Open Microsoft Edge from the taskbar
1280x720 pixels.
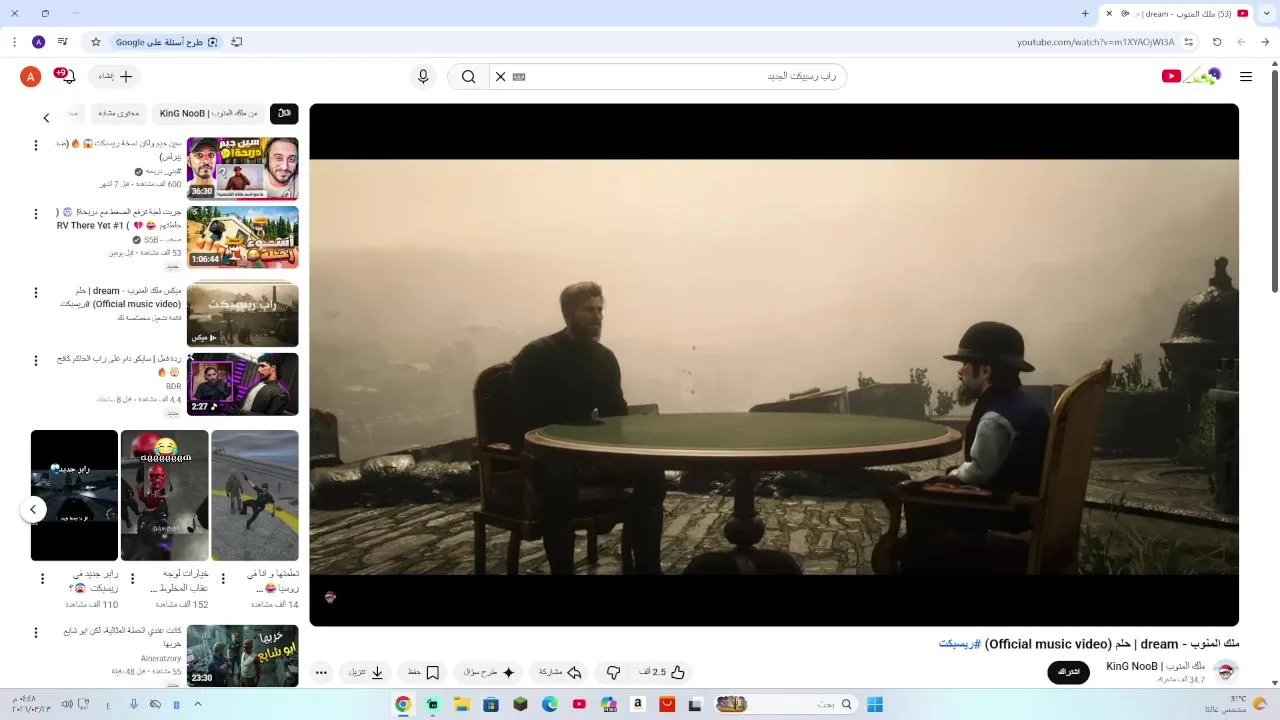tap(549, 704)
